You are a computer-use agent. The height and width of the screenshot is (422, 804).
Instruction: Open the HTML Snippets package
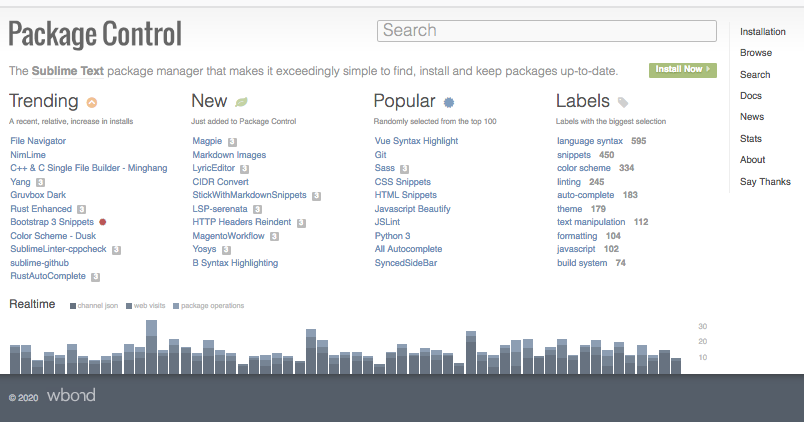[406, 195]
